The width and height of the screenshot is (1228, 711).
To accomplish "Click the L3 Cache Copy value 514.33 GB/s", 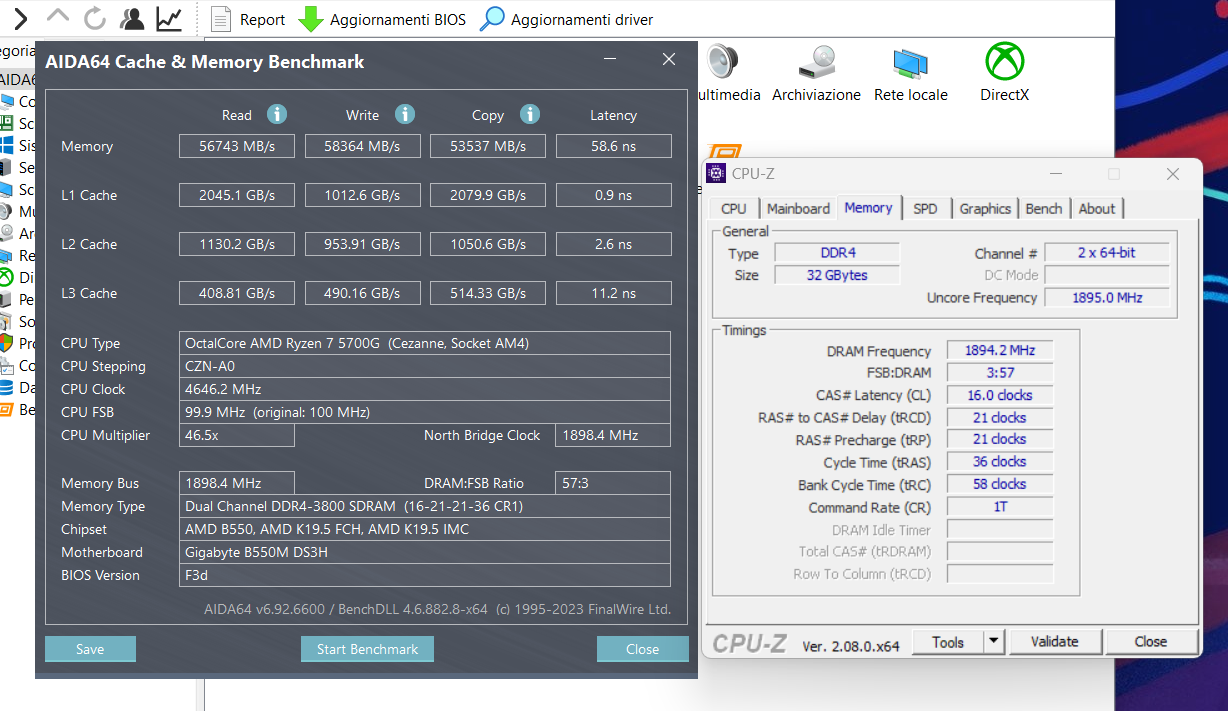I will click(x=488, y=293).
